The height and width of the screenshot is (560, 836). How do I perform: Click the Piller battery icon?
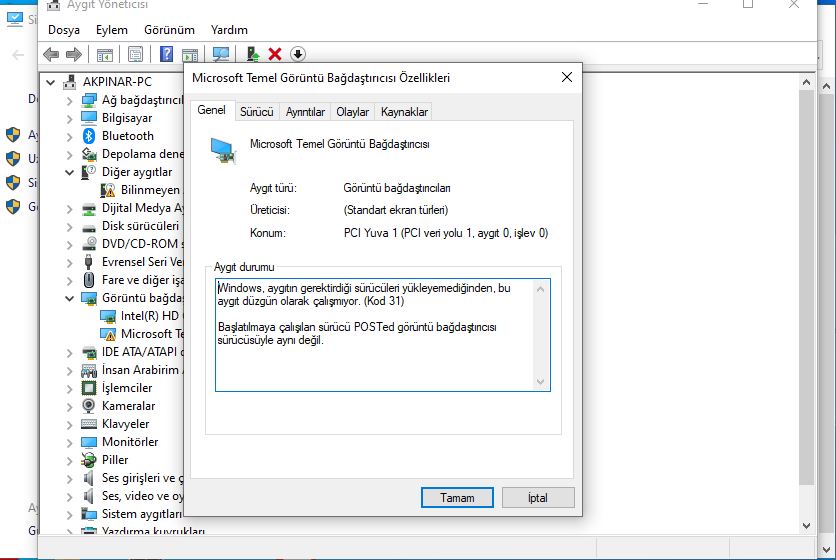[x=89, y=460]
